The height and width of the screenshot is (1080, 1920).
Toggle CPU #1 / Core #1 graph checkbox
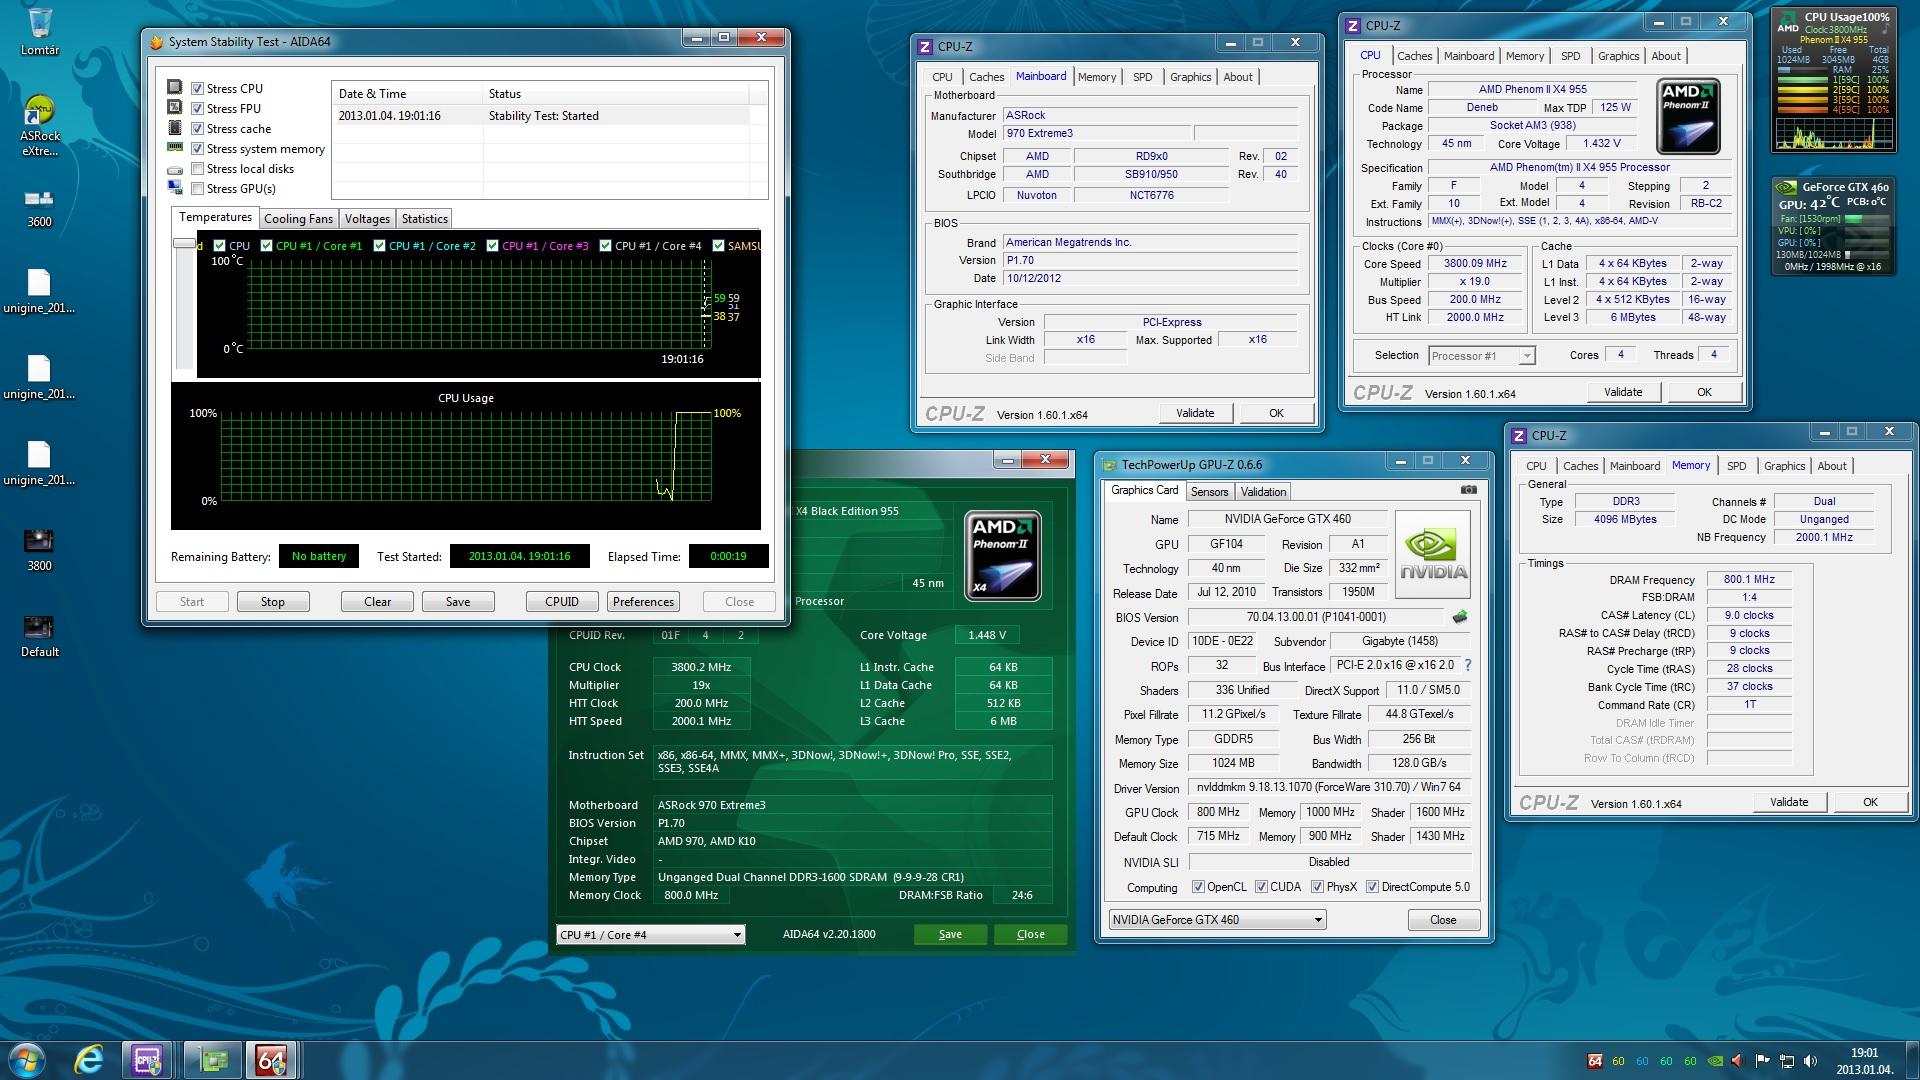click(x=266, y=245)
